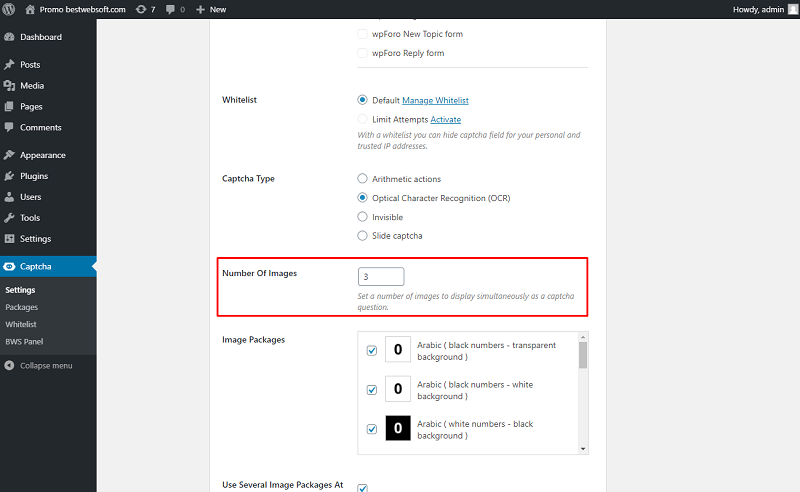Select the Limit Attempts radio button
Viewport: 800px width, 492px height.
(x=362, y=119)
